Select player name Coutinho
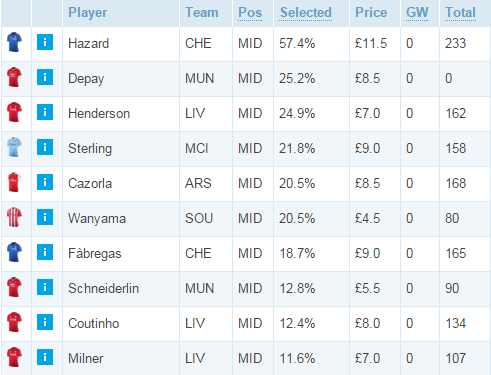The height and width of the screenshot is (375, 491). point(94,323)
